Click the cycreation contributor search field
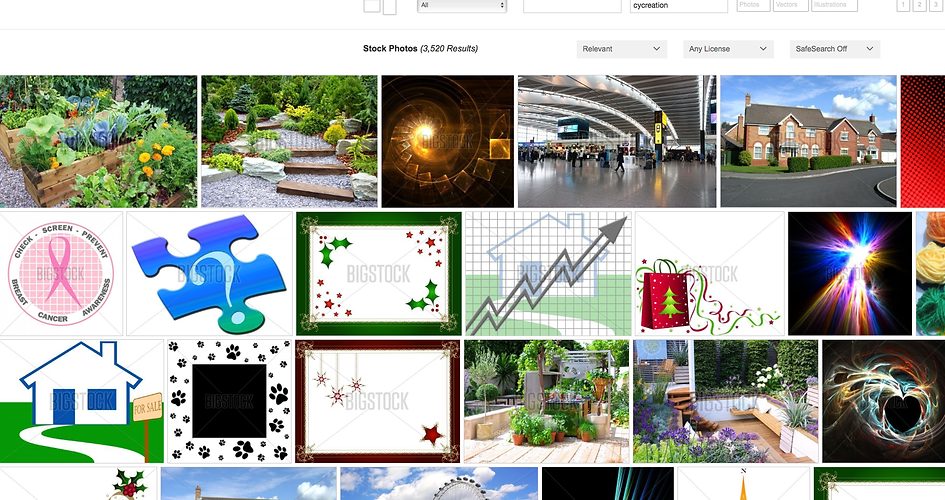 click(x=679, y=5)
